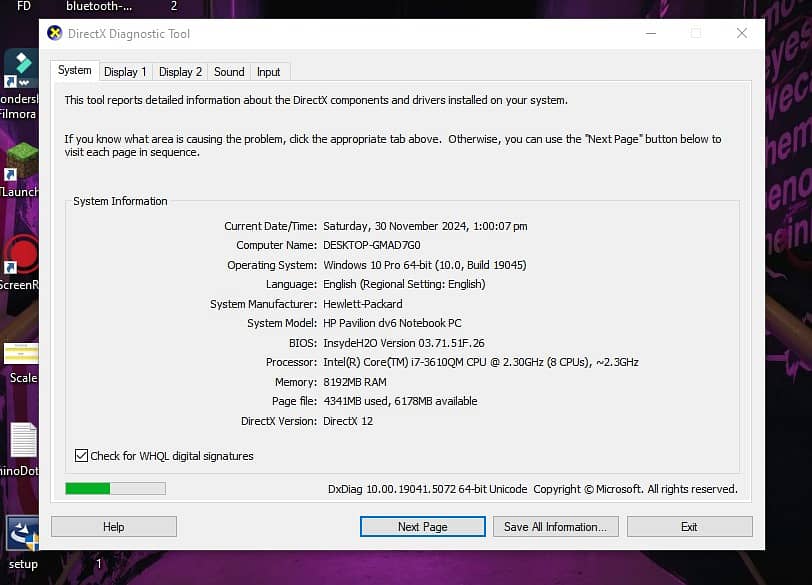Select the setup installer desktop icon
812x585 pixels.
pos(22,535)
